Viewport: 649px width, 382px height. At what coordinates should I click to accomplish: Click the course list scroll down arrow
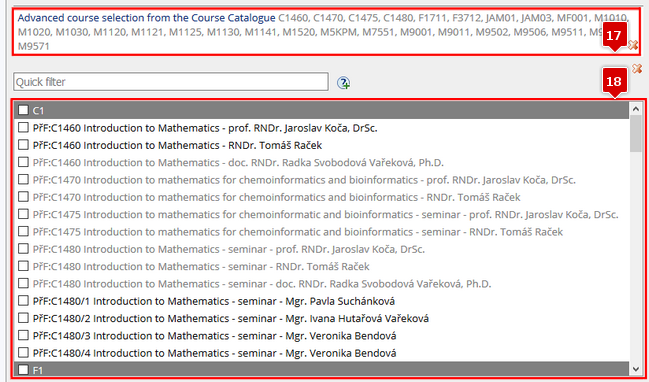636,369
